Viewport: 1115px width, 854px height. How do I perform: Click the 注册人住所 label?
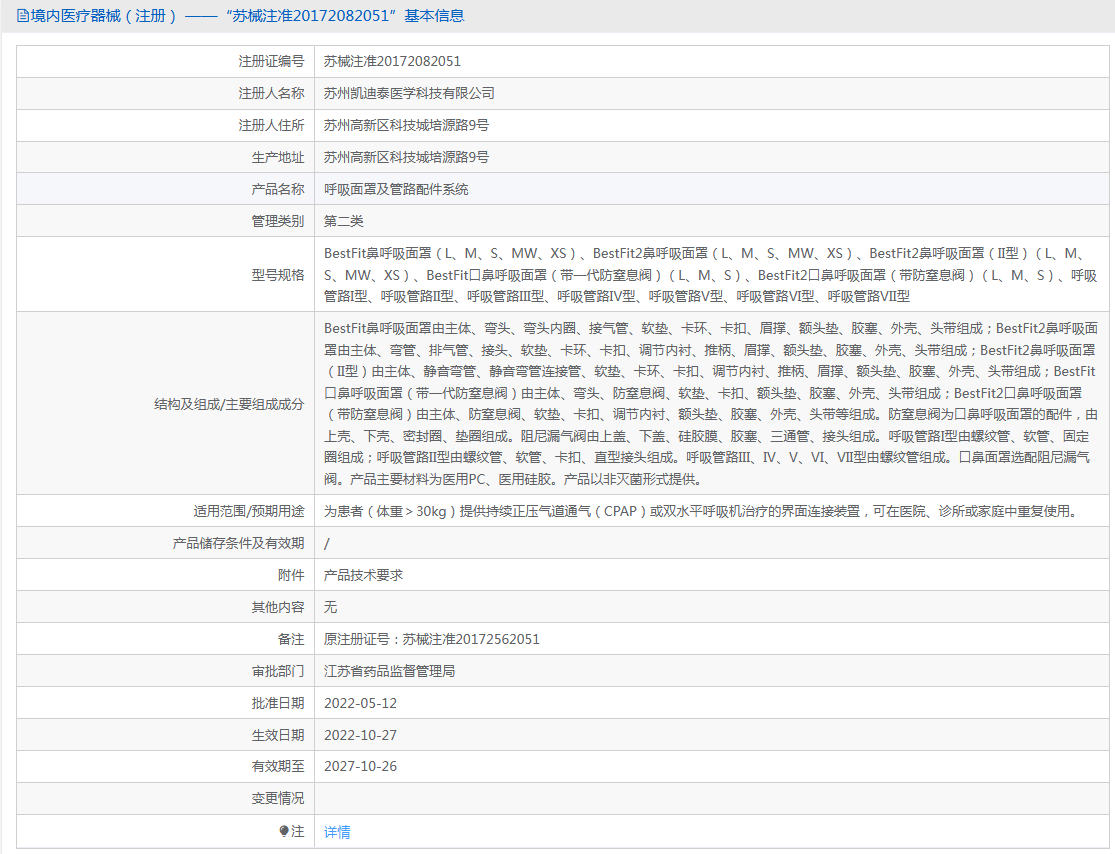pyautogui.click(x=271, y=125)
